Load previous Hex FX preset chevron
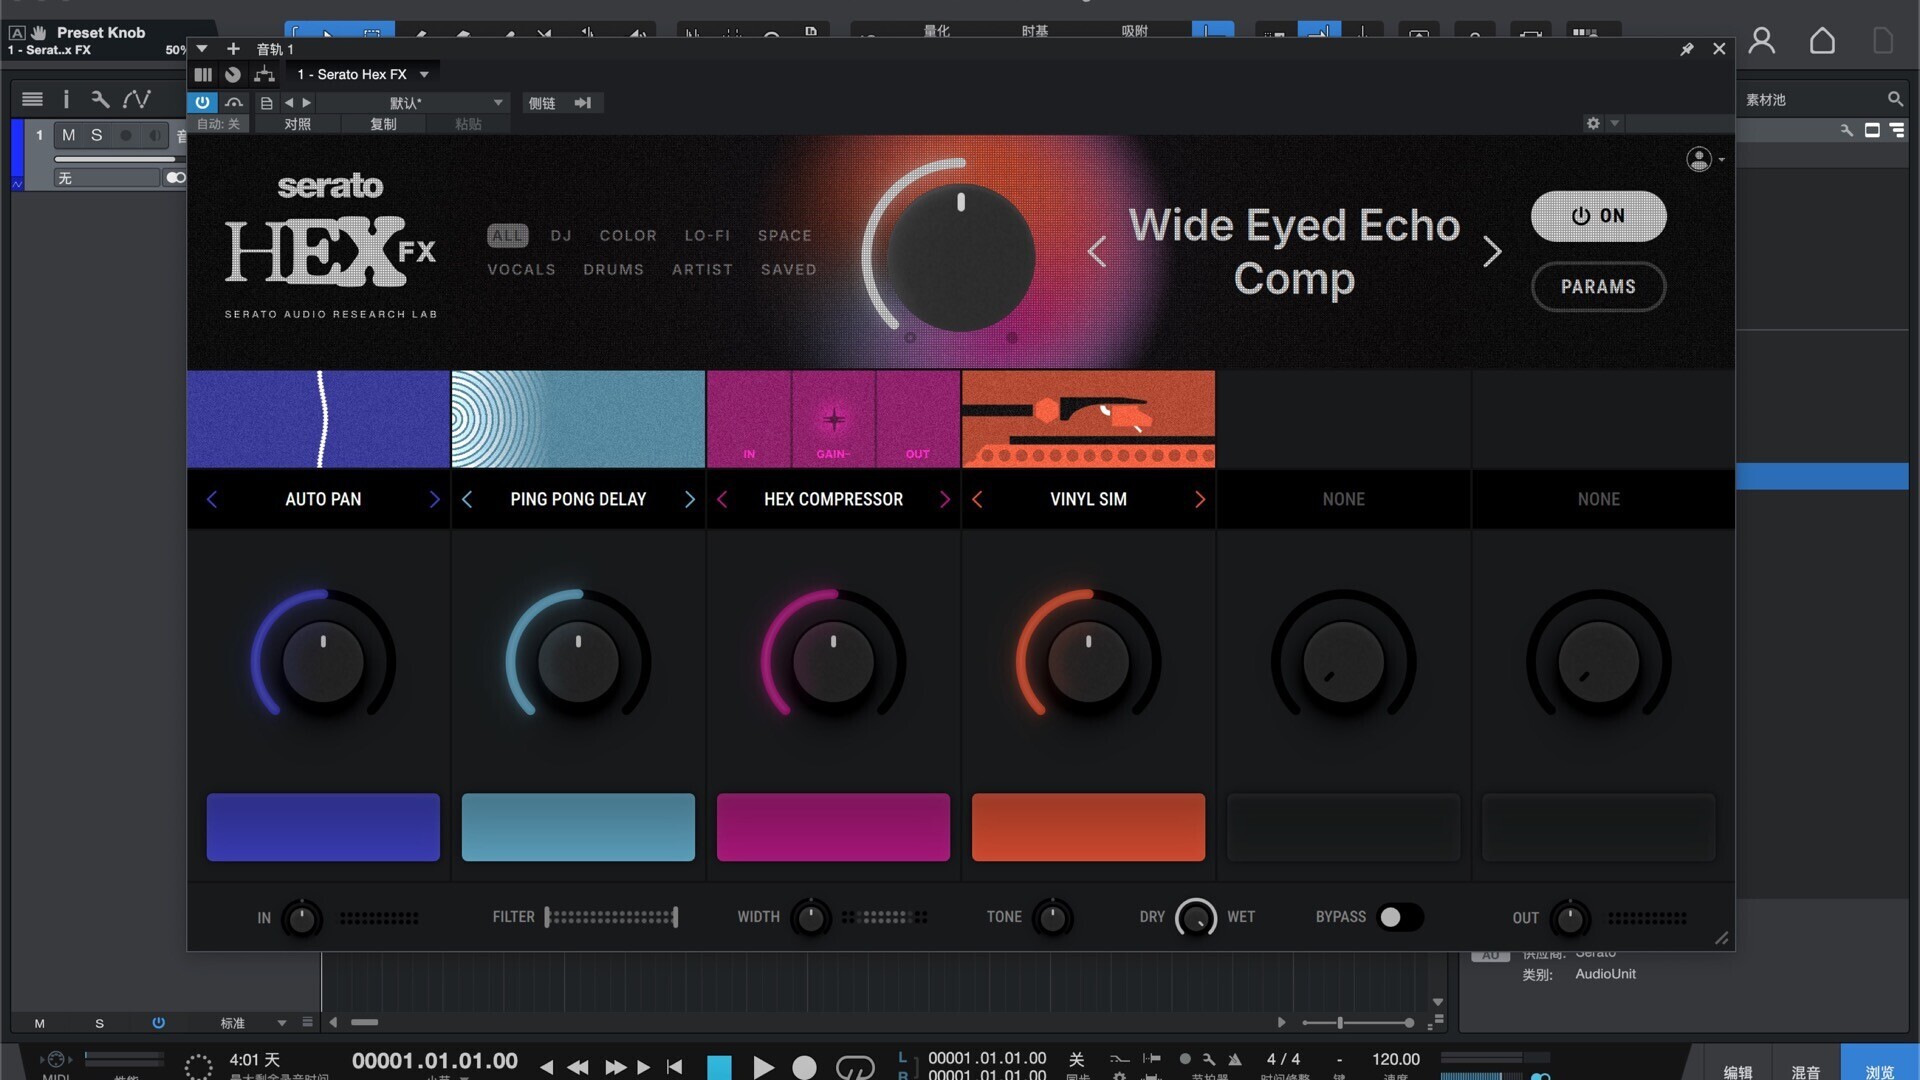The image size is (1920, 1080). [x=1097, y=251]
